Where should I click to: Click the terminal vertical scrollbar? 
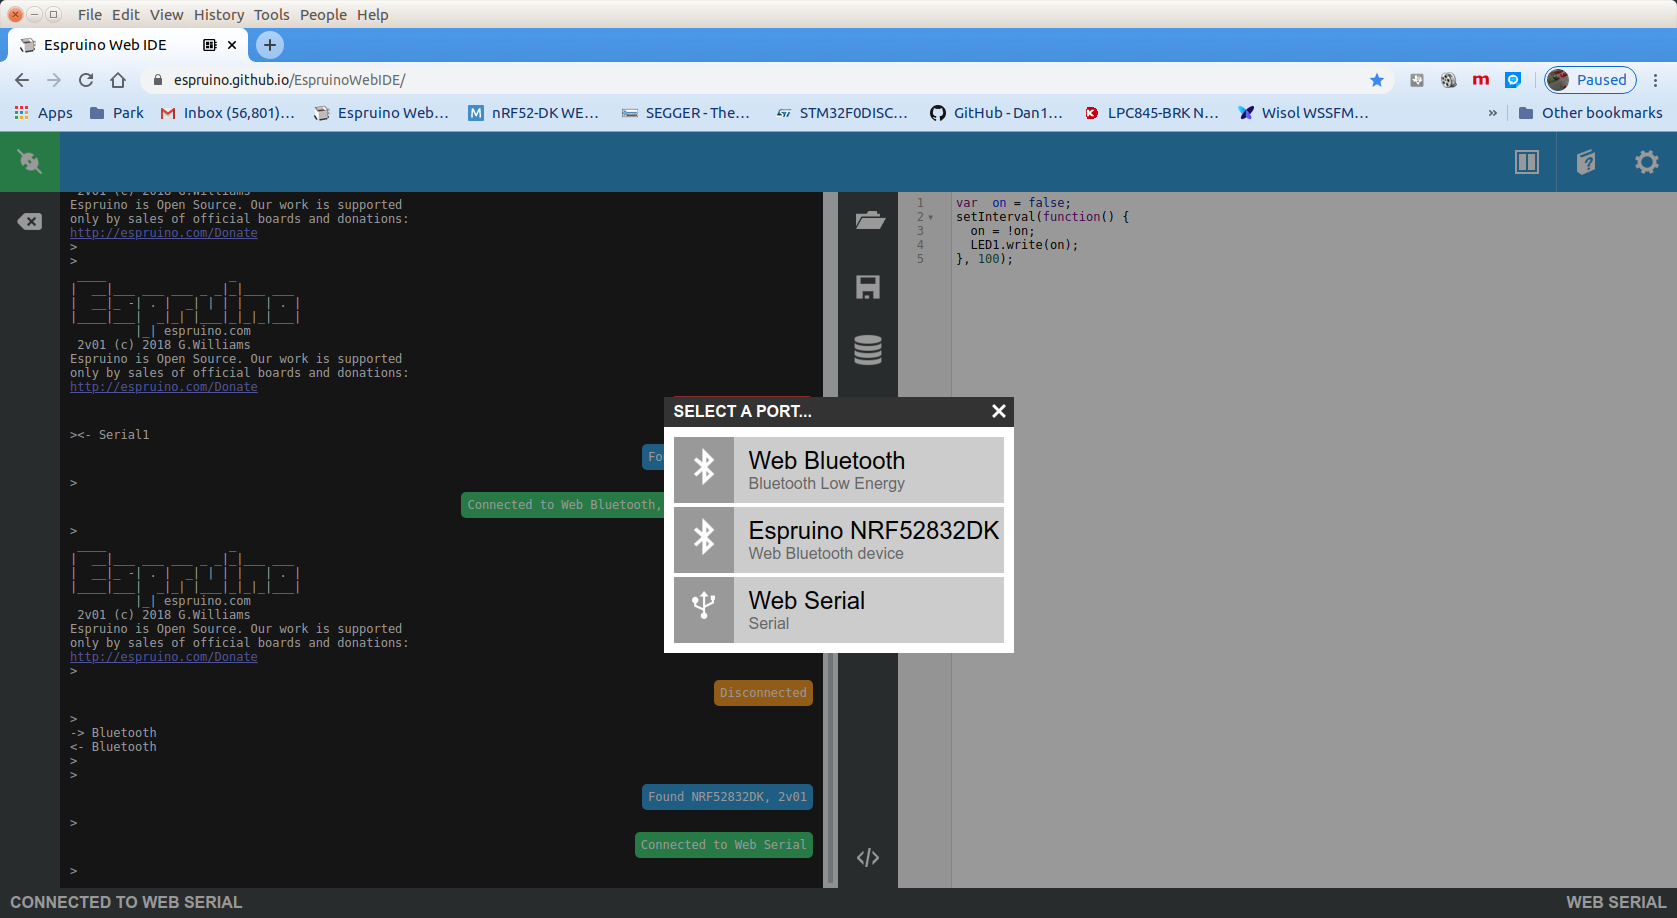pos(829,770)
